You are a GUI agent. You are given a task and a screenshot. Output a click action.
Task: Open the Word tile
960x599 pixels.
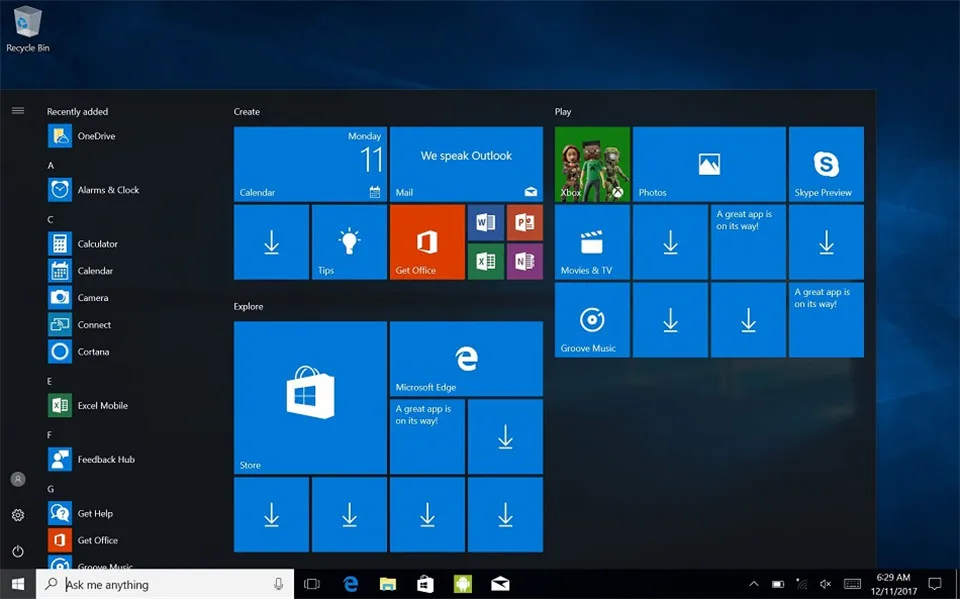[486, 223]
